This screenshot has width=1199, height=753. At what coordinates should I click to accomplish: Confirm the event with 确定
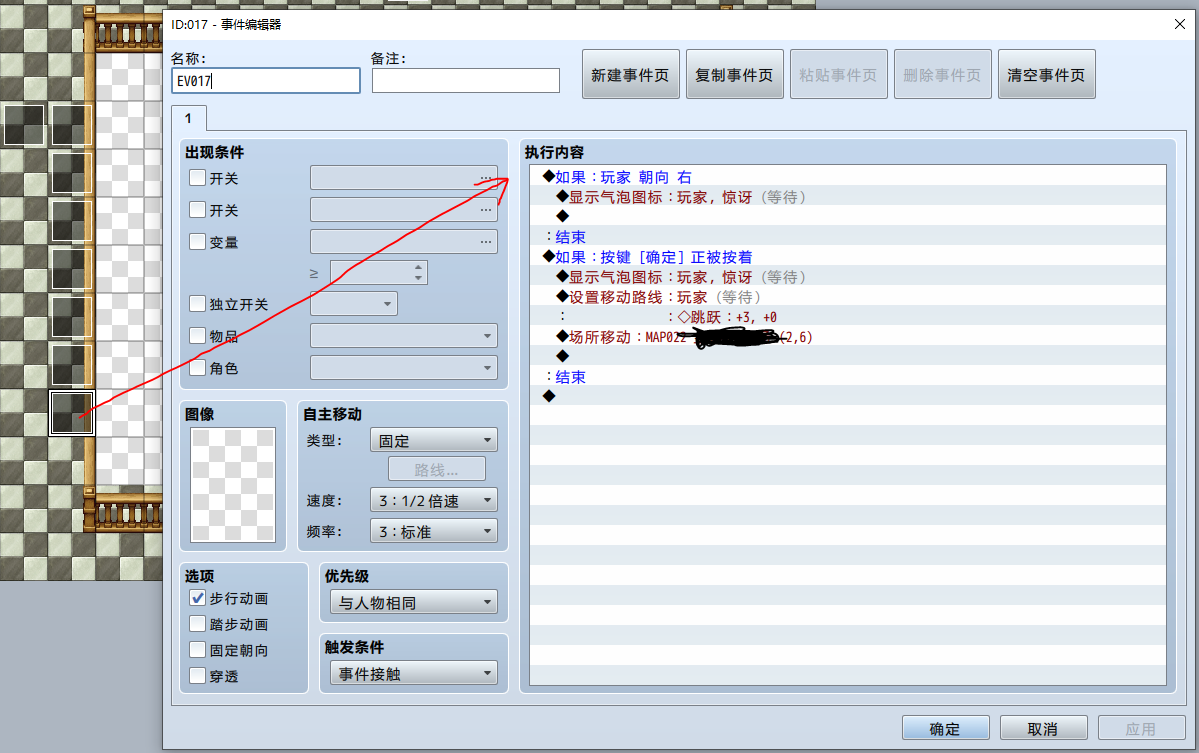(x=946, y=729)
